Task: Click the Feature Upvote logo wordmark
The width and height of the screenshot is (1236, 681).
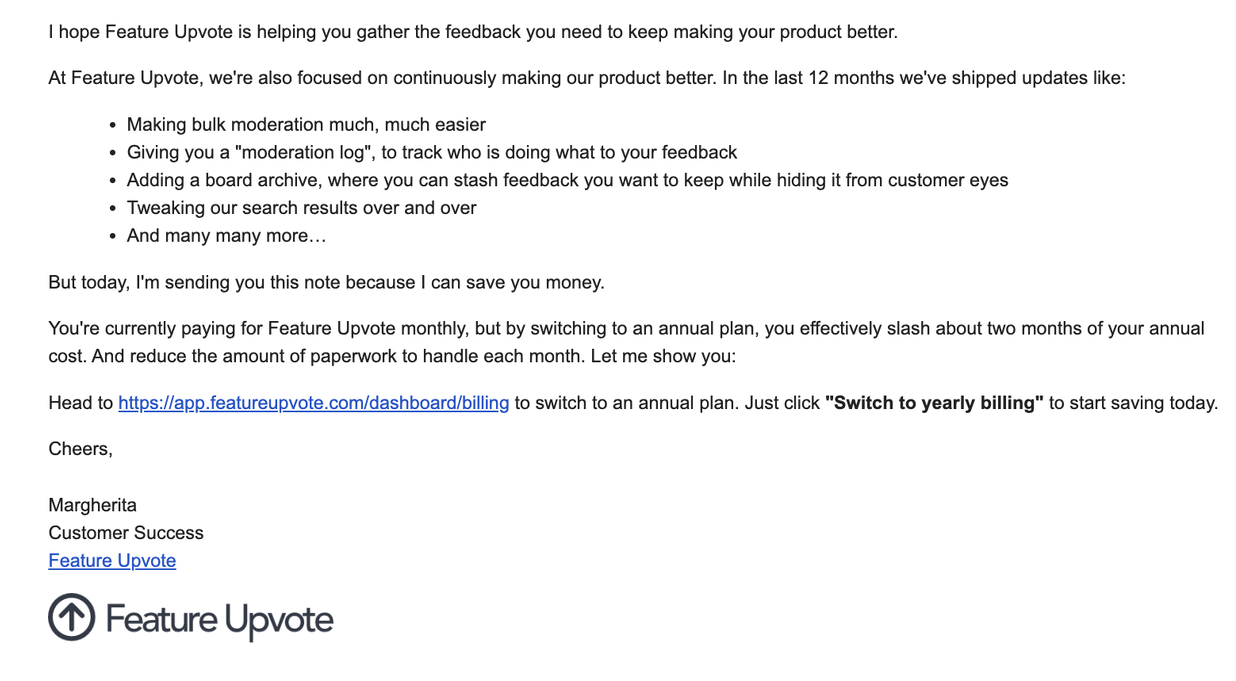Action: (x=219, y=620)
